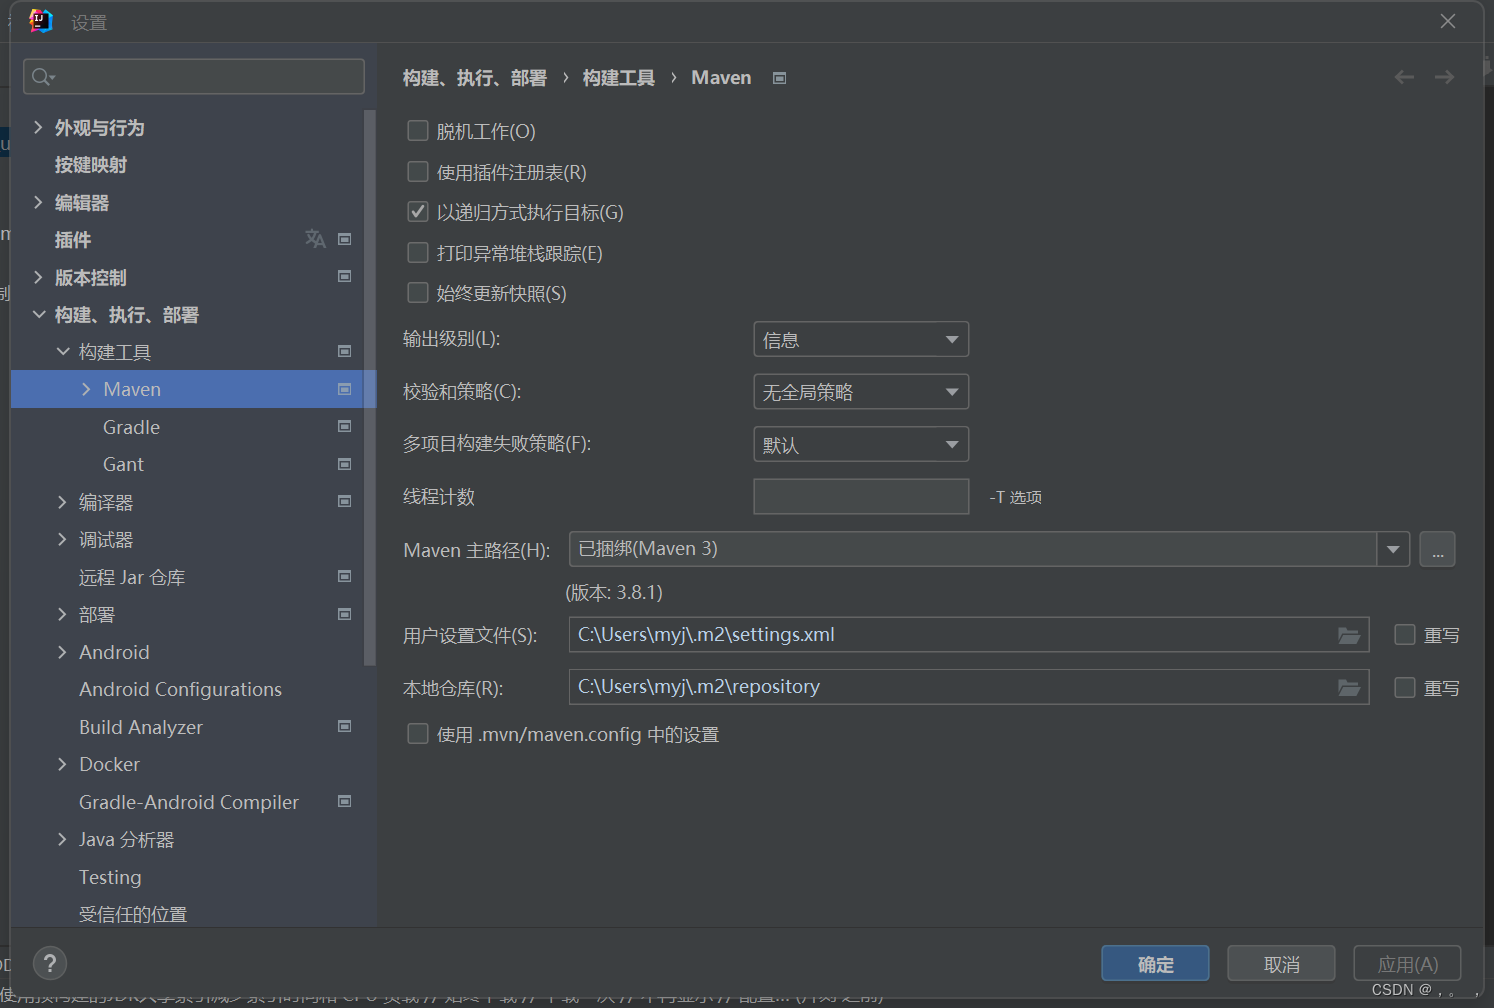
Task: Click 确定 button to confirm
Action: click(1155, 964)
